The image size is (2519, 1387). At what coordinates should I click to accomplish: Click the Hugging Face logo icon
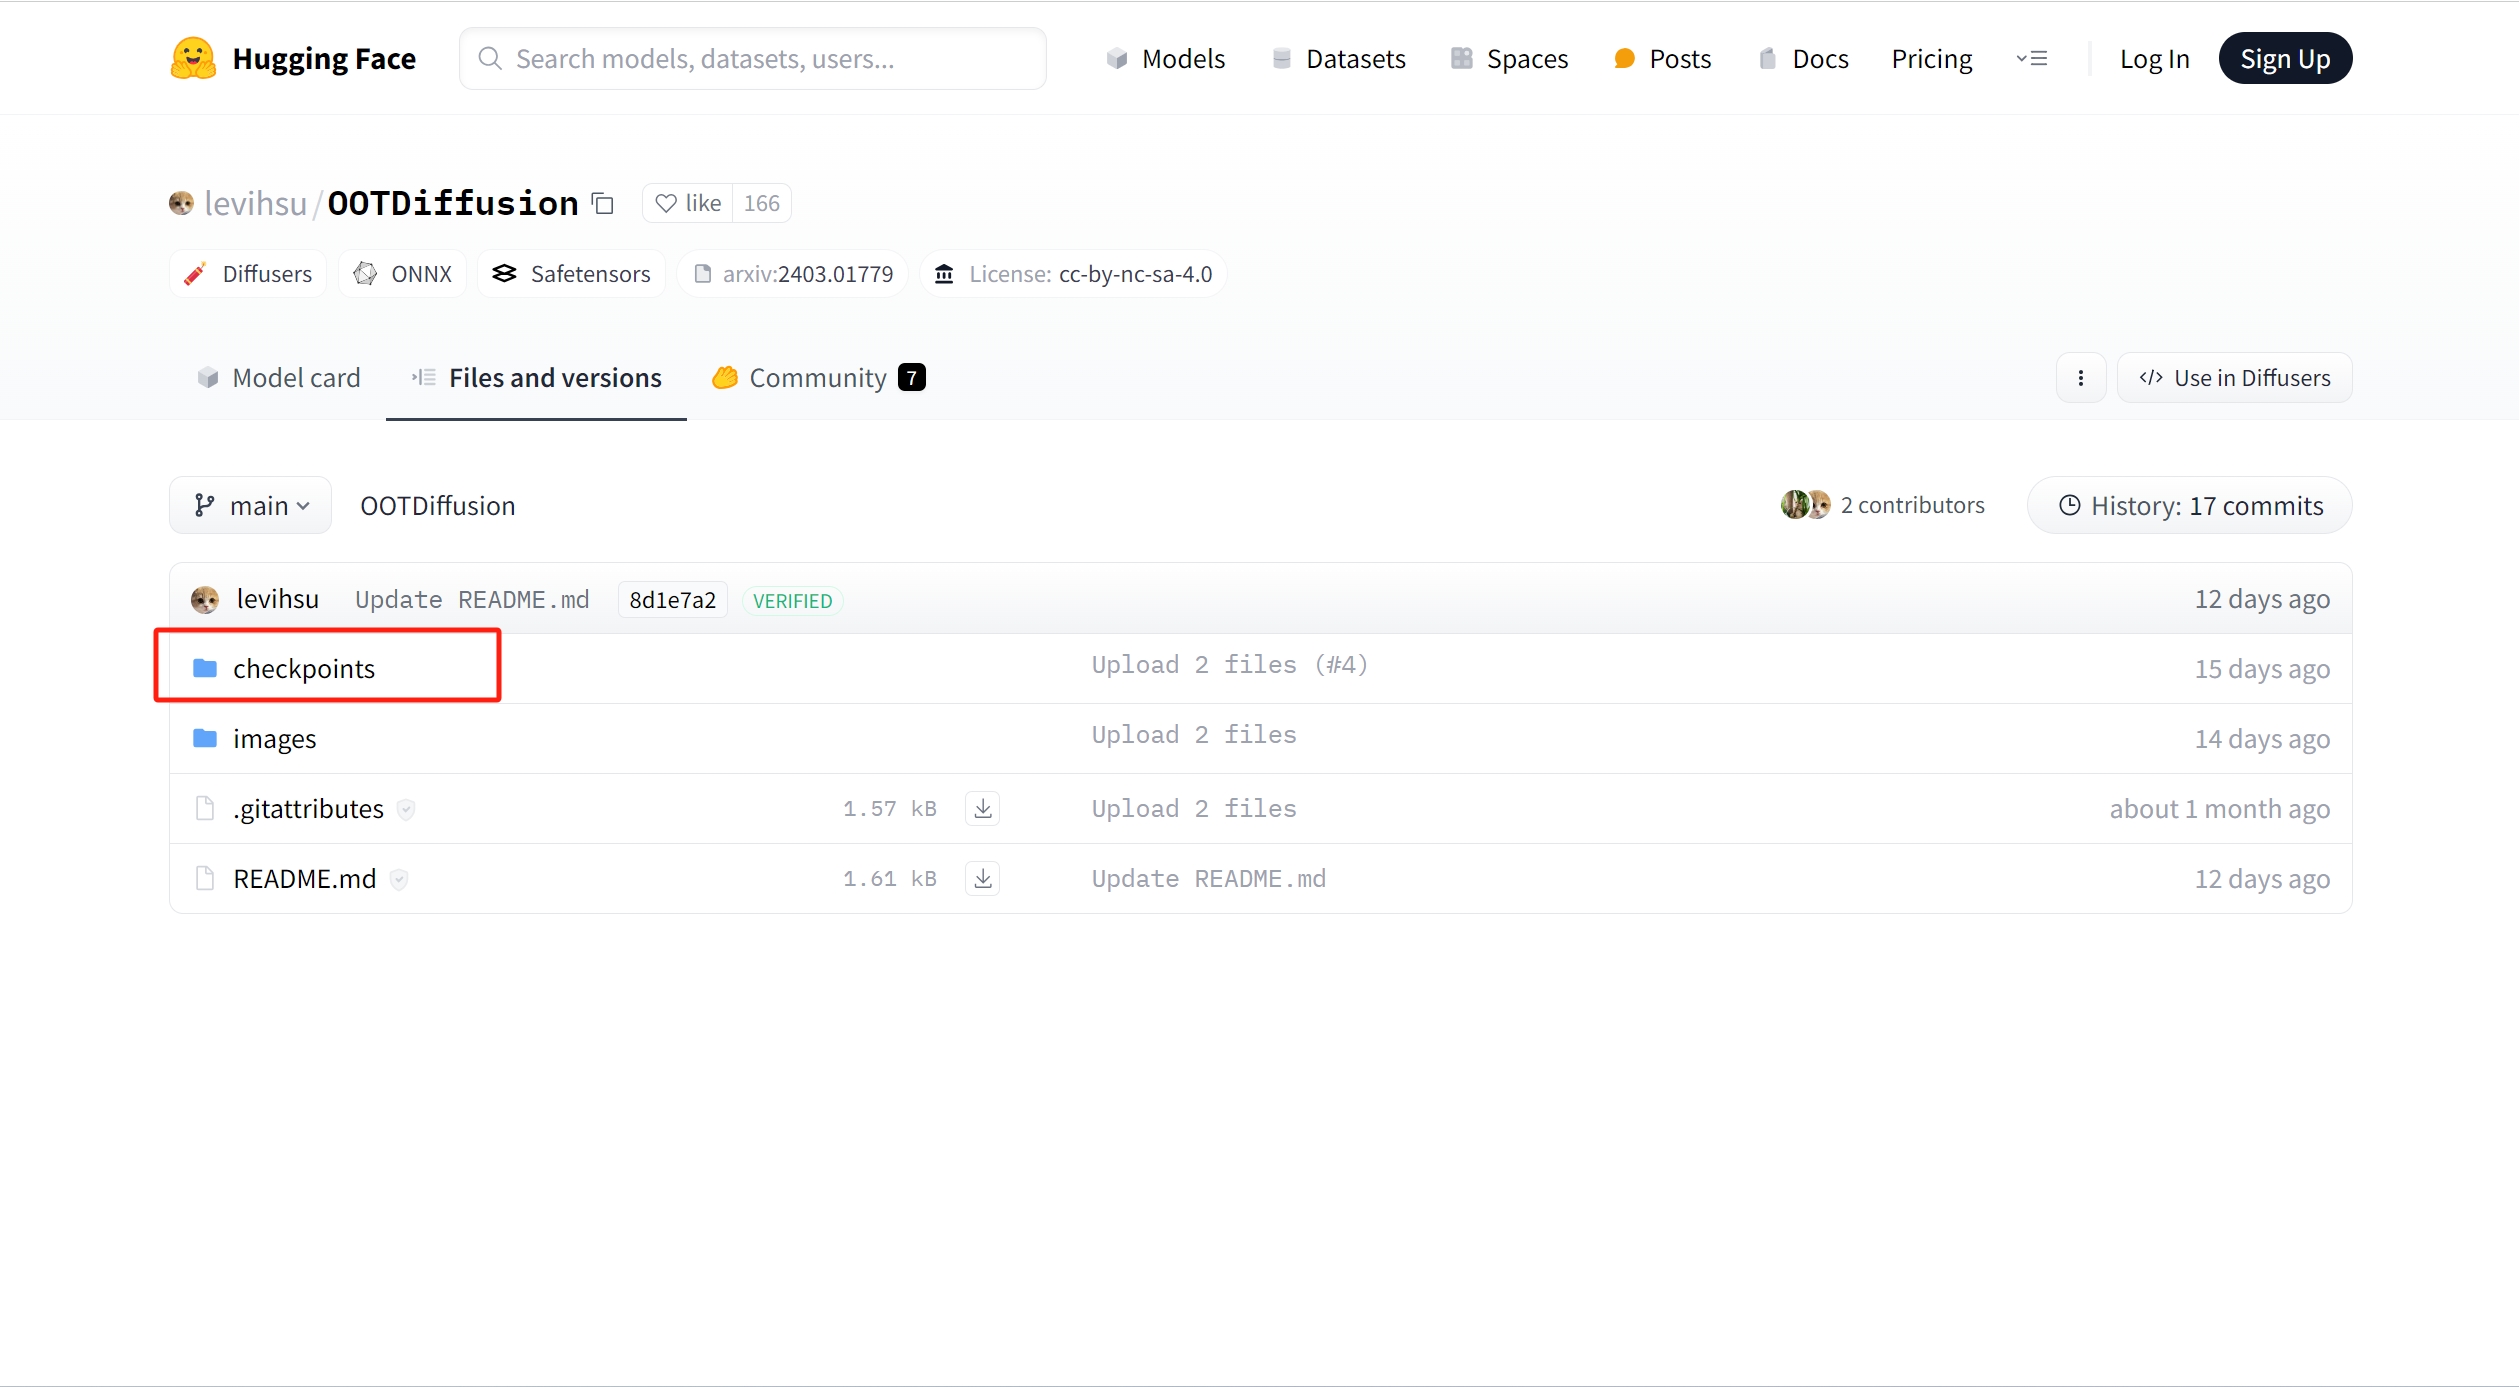tap(193, 59)
